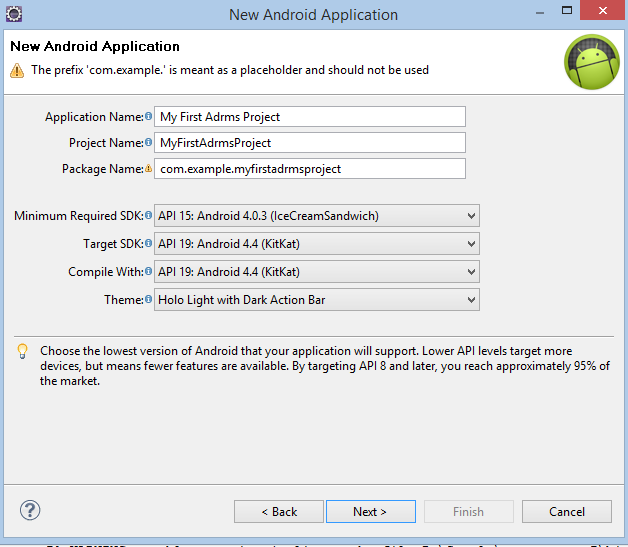Click the Project Name text field

(310, 143)
